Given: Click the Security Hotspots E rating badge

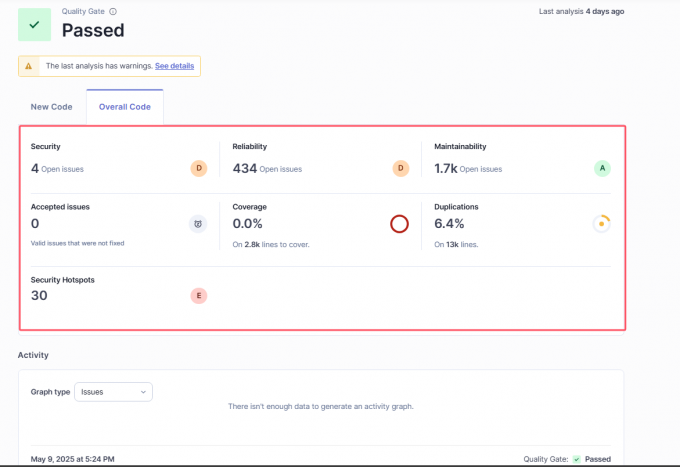Looking at the screenshot, I should (x=198, y=295).
